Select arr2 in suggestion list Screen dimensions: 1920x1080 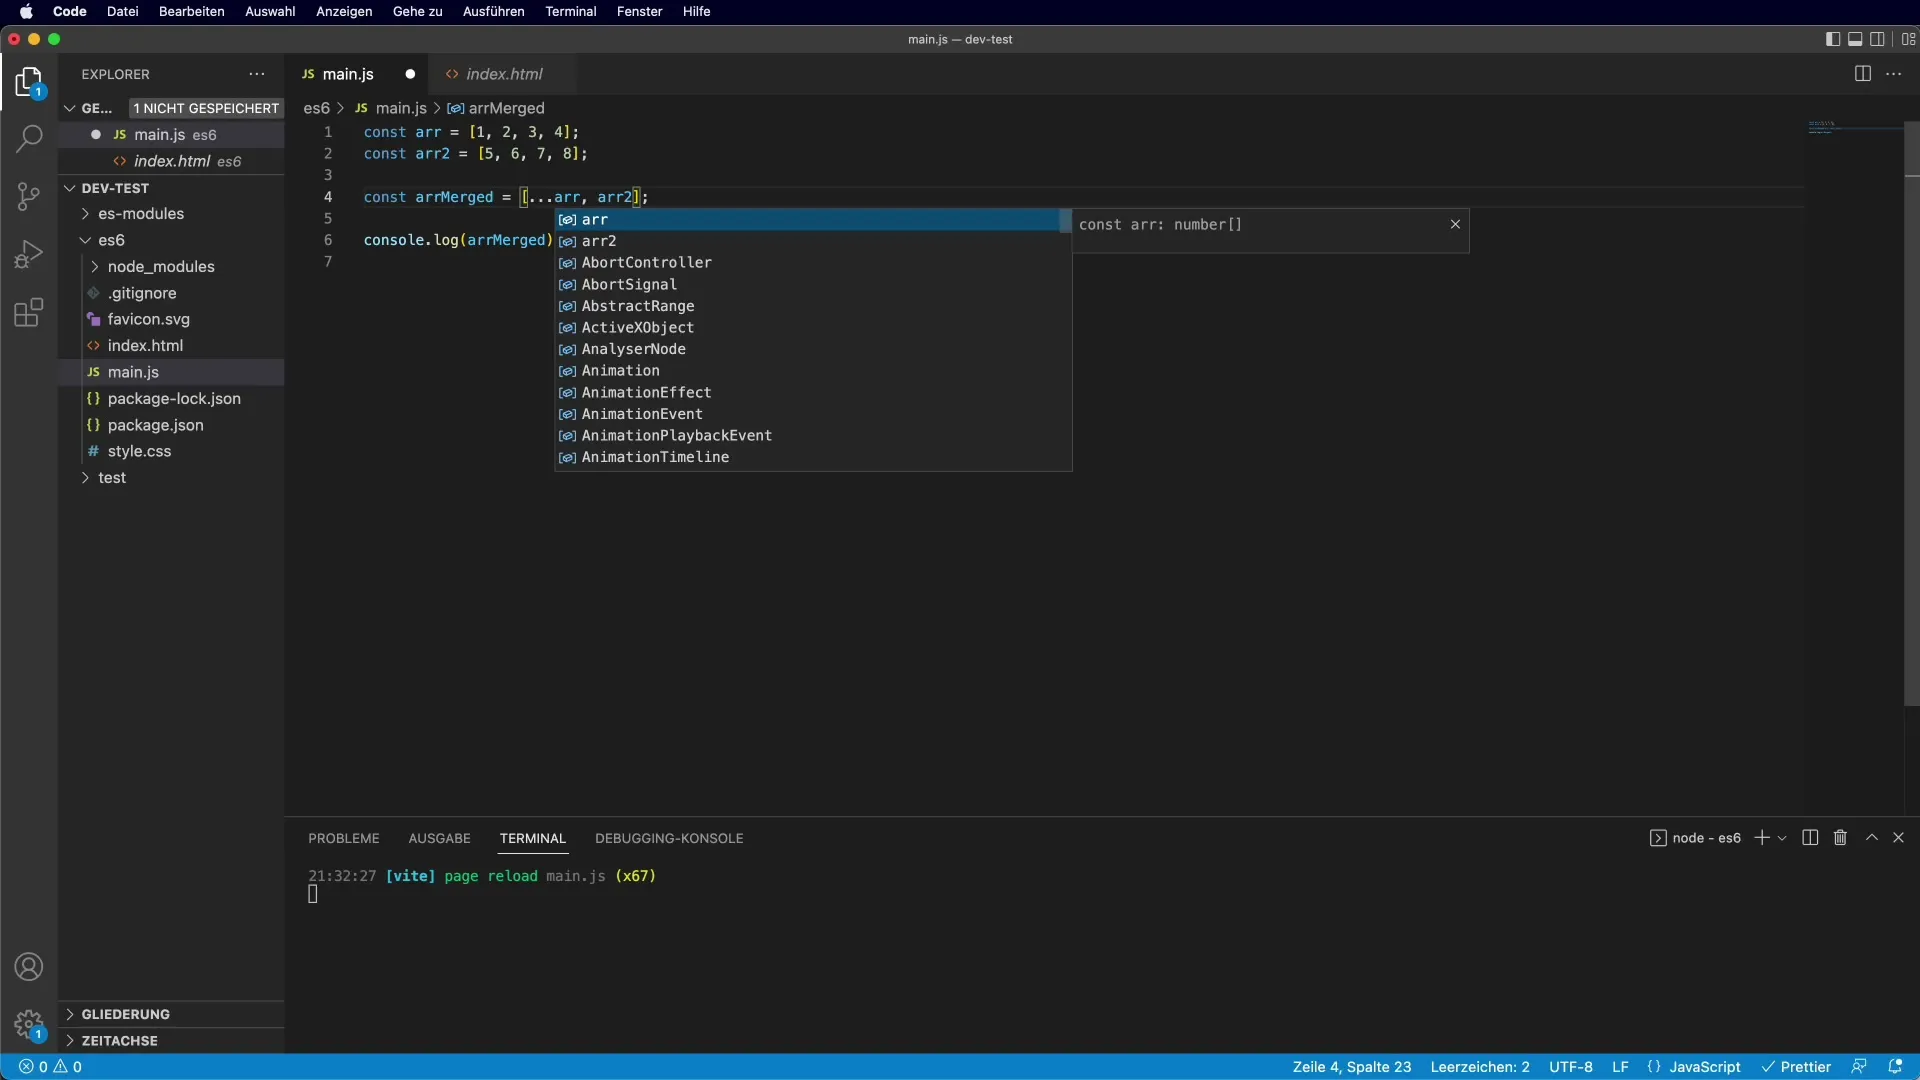tap(812, 241)
